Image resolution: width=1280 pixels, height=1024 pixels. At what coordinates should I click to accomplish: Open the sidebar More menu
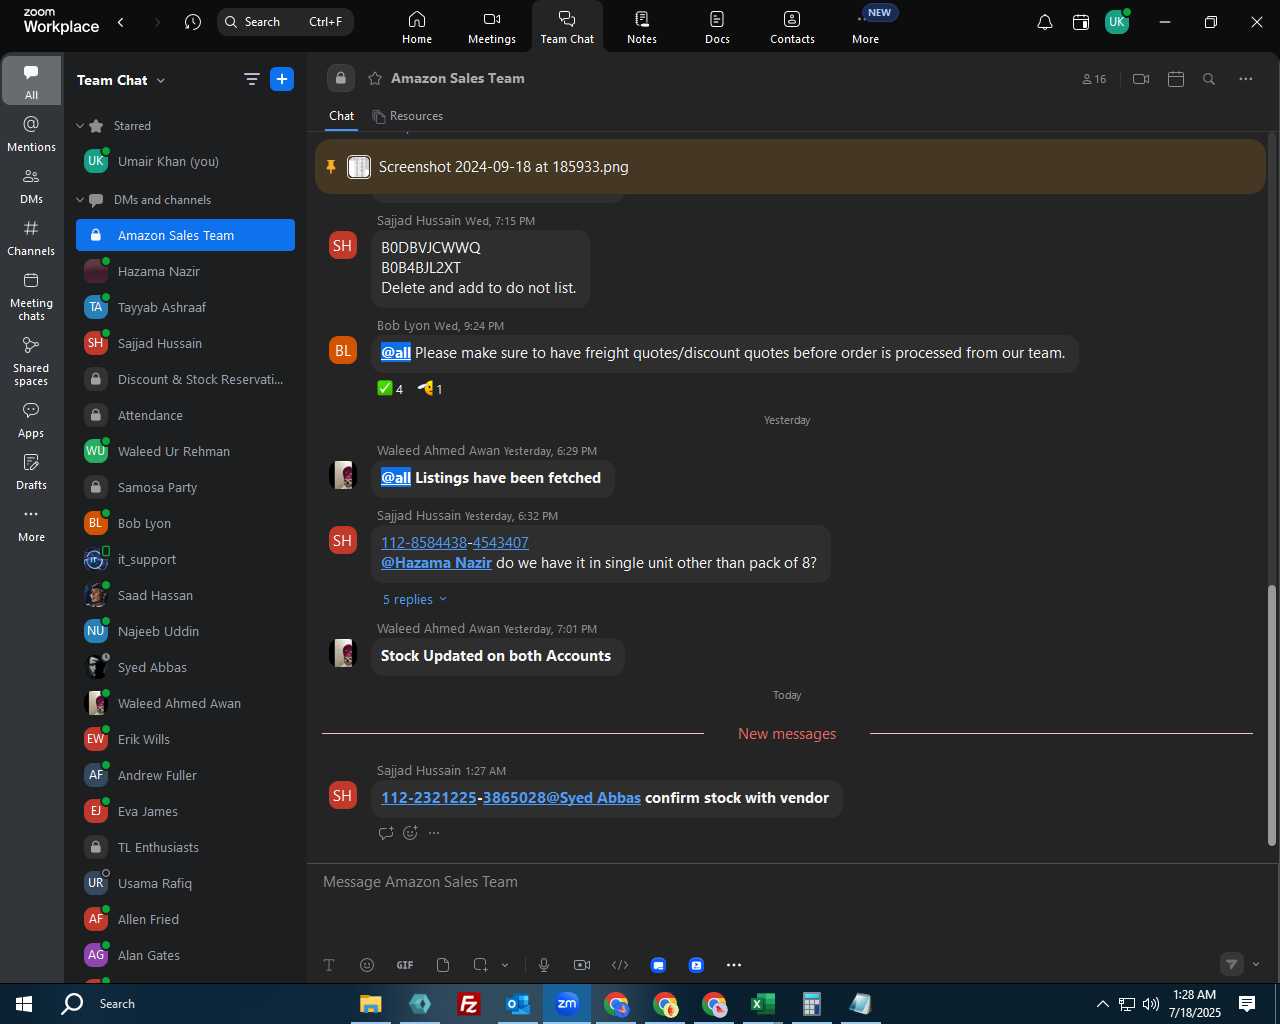pos(31,524)
